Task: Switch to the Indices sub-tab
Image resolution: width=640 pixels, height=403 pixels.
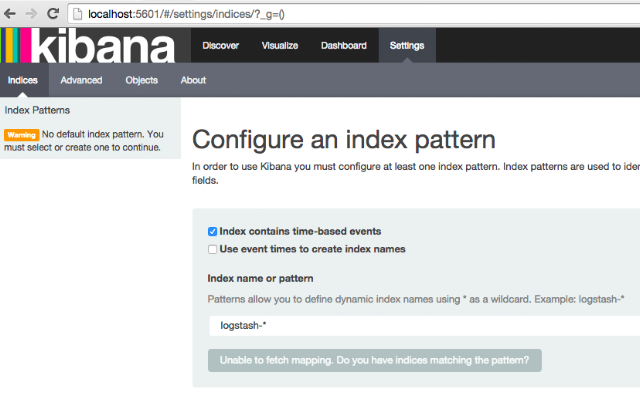Action: coord(23,80)
